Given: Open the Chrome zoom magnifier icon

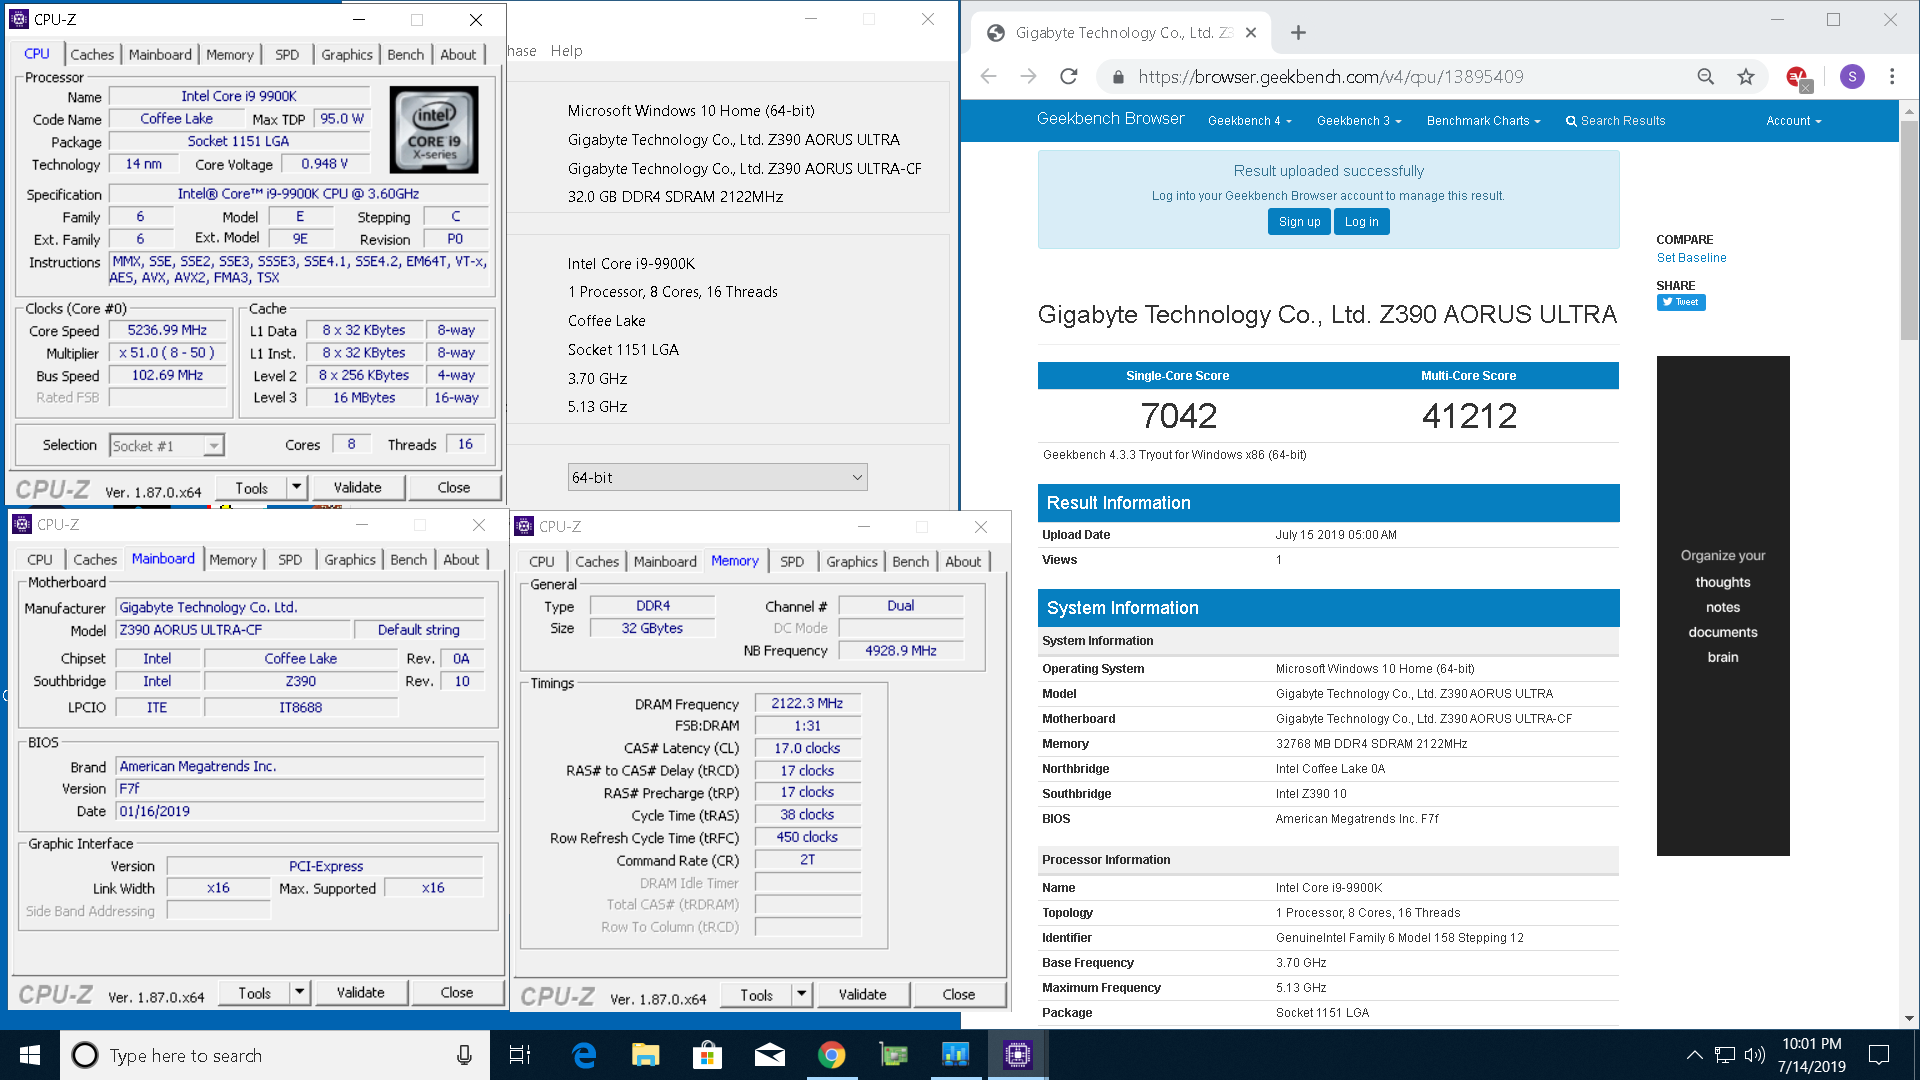Looking at the screenshot, I should pyautogui.click(x=1706, y=77).
